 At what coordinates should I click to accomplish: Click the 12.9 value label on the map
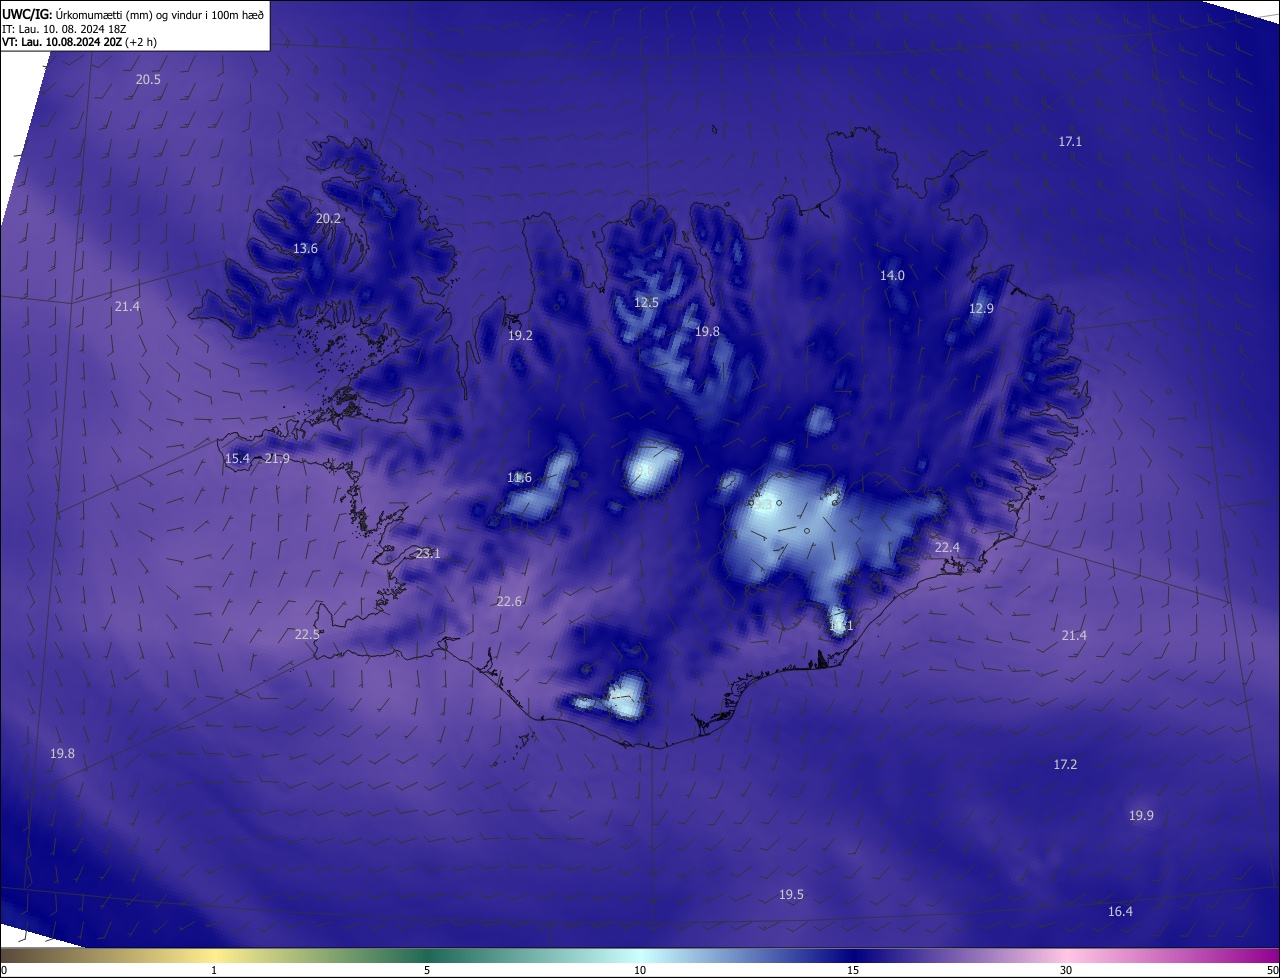981,309
